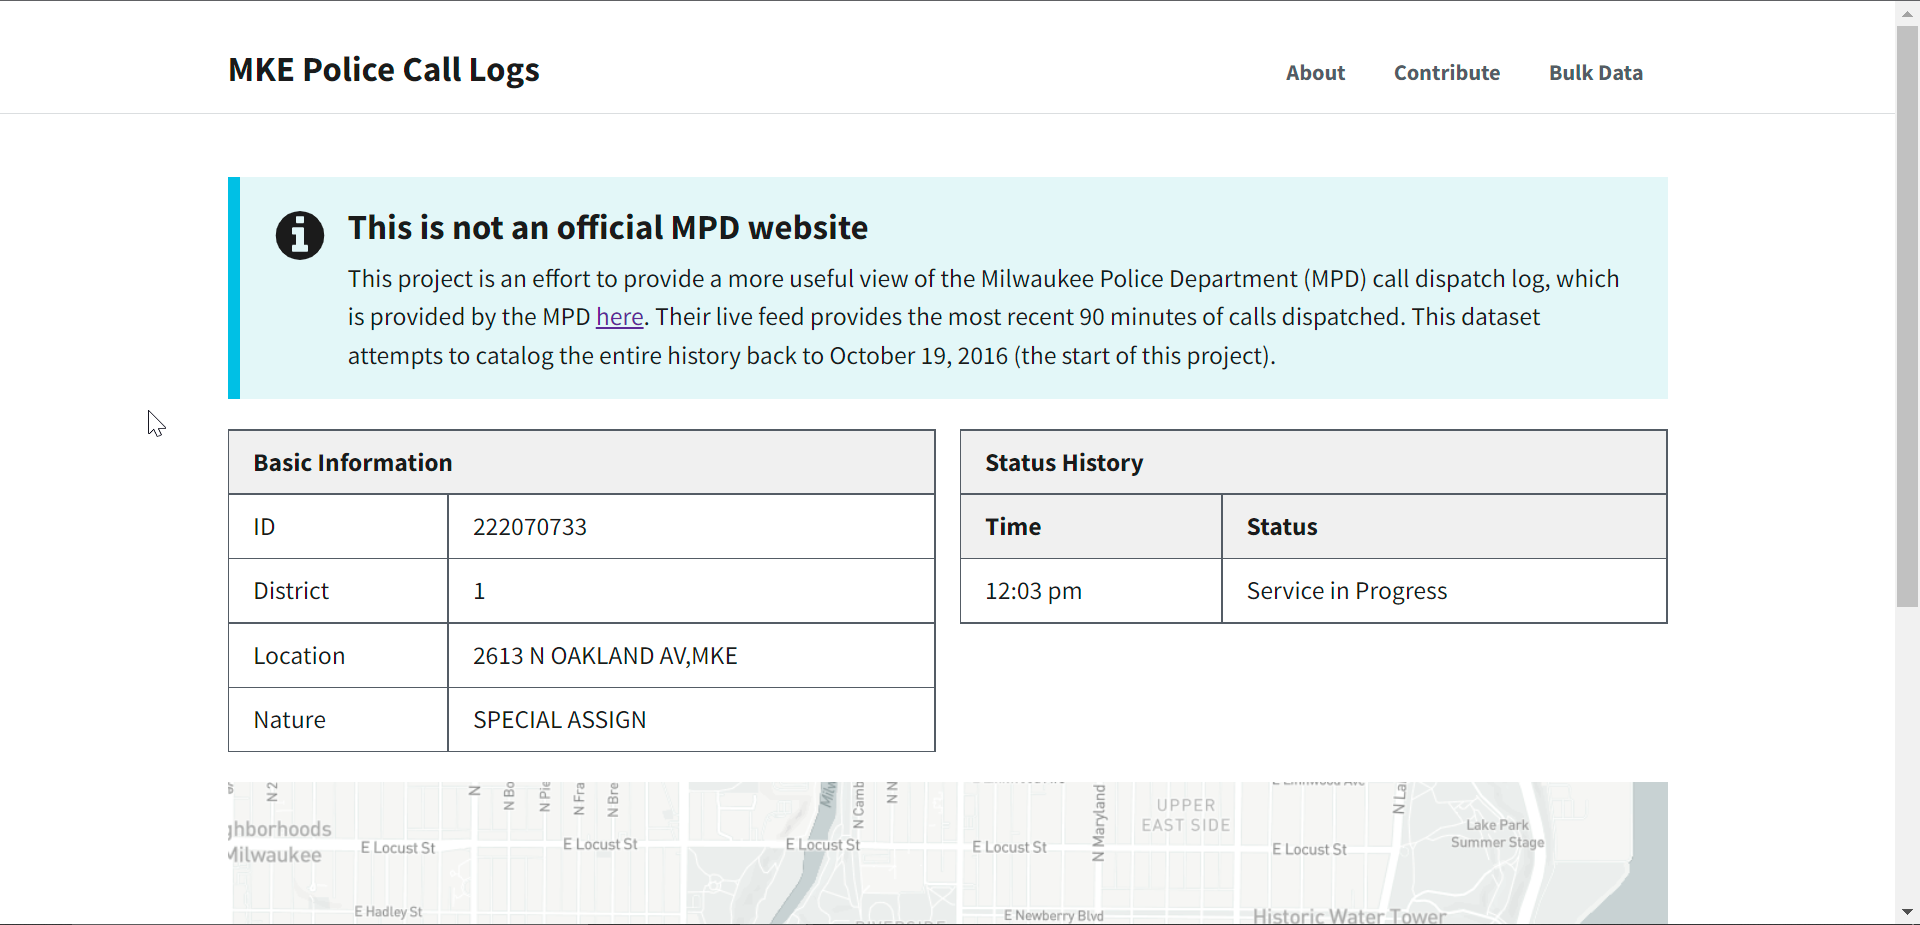The height and width of the screenshot is (925, 1920).
Task: Click the Time column header
Action: pos(1091,527)
